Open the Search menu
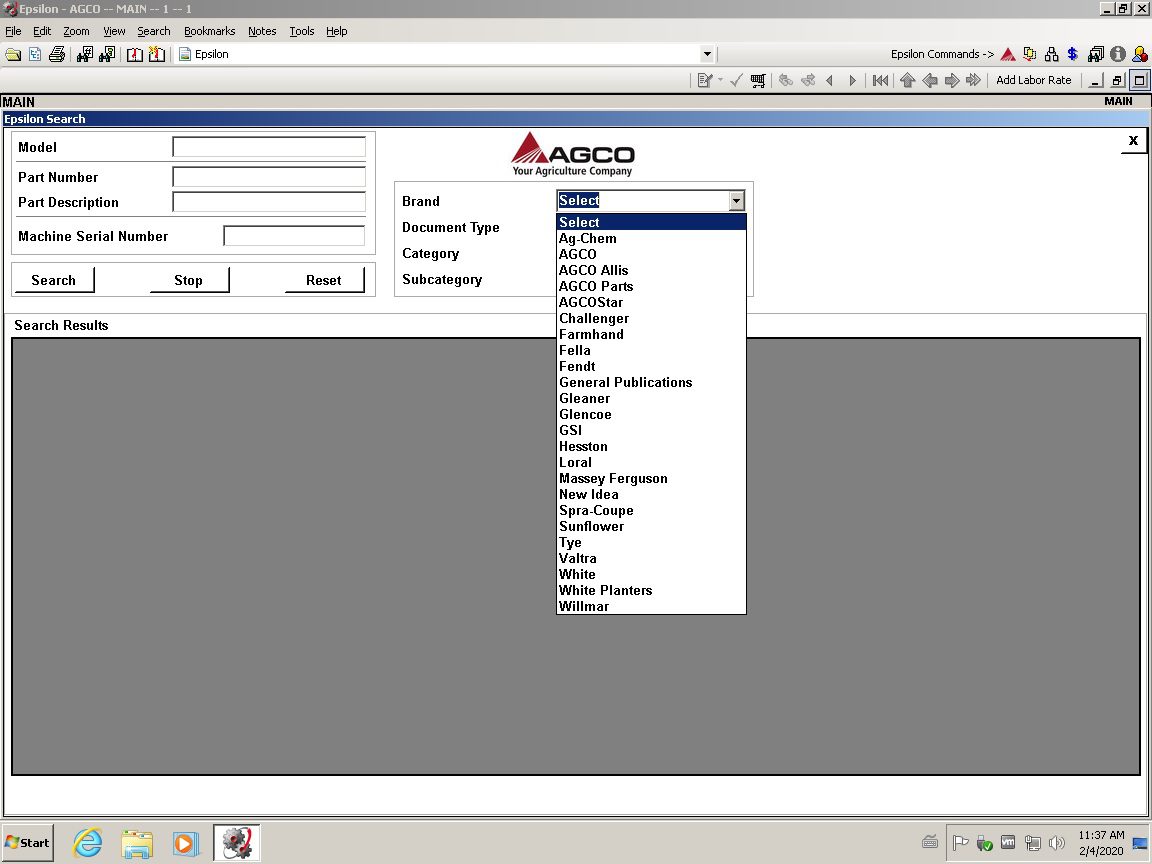 [x=154, y=31]
